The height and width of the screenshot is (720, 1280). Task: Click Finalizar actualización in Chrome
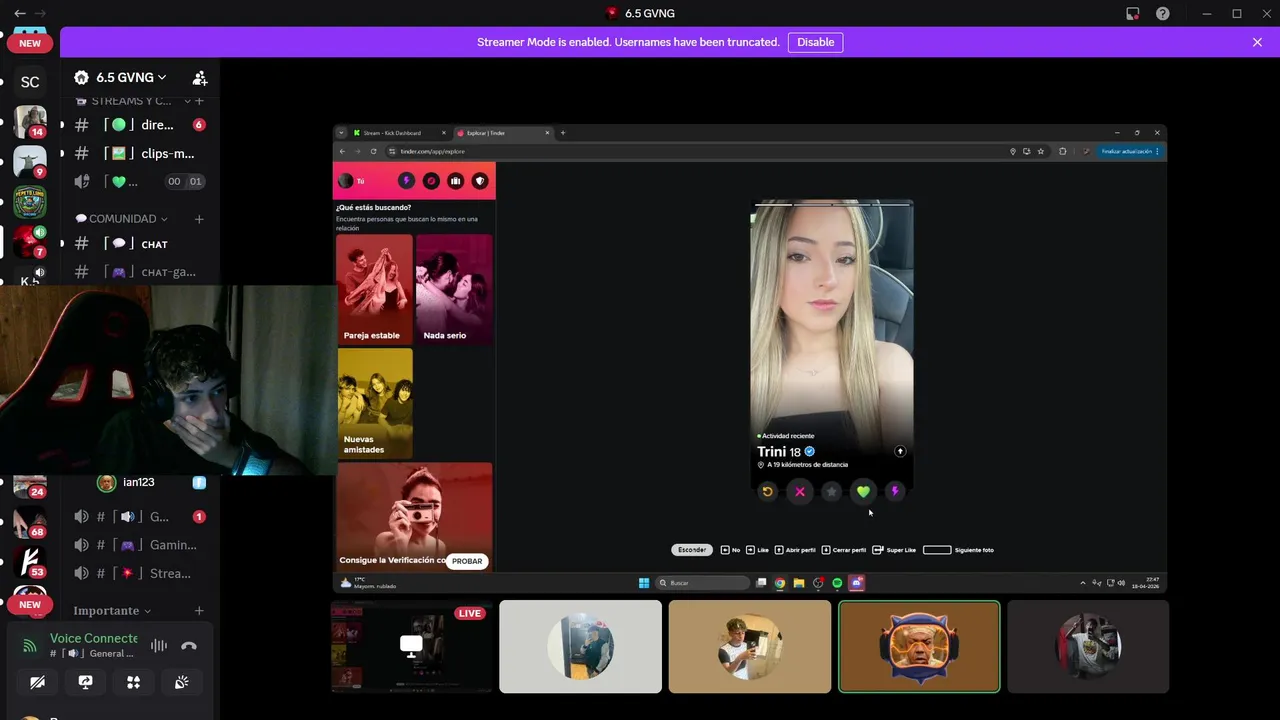(x=1130, y=151)
